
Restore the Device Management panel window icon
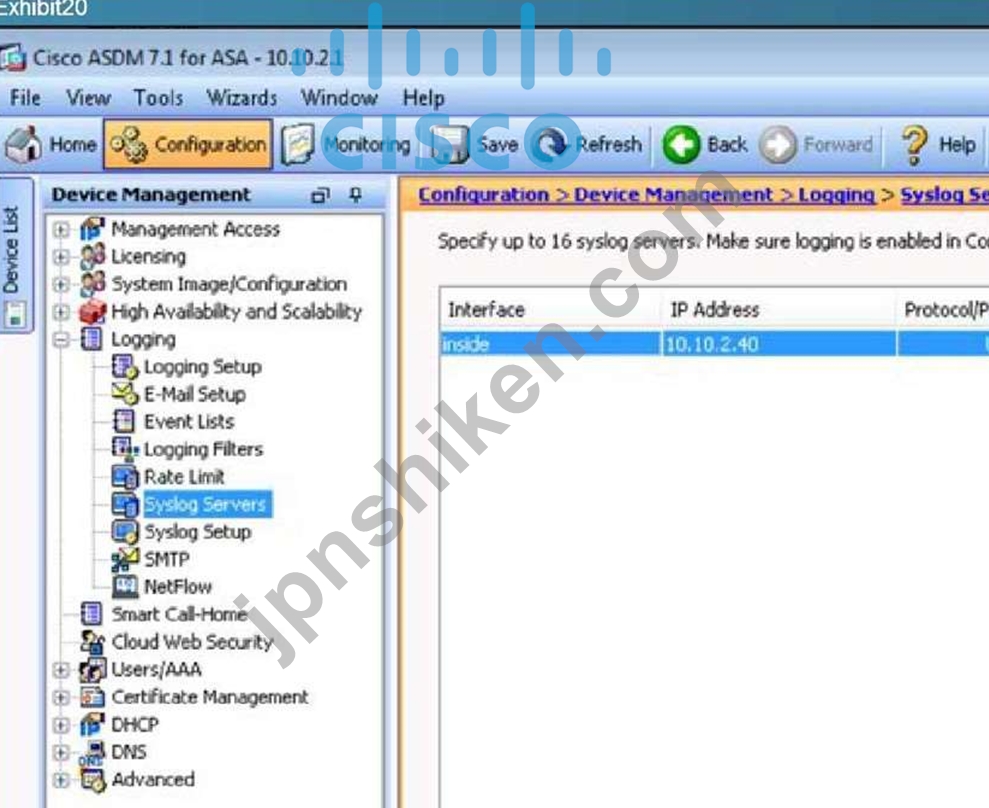pyautogui.click(x=320, y=196)
